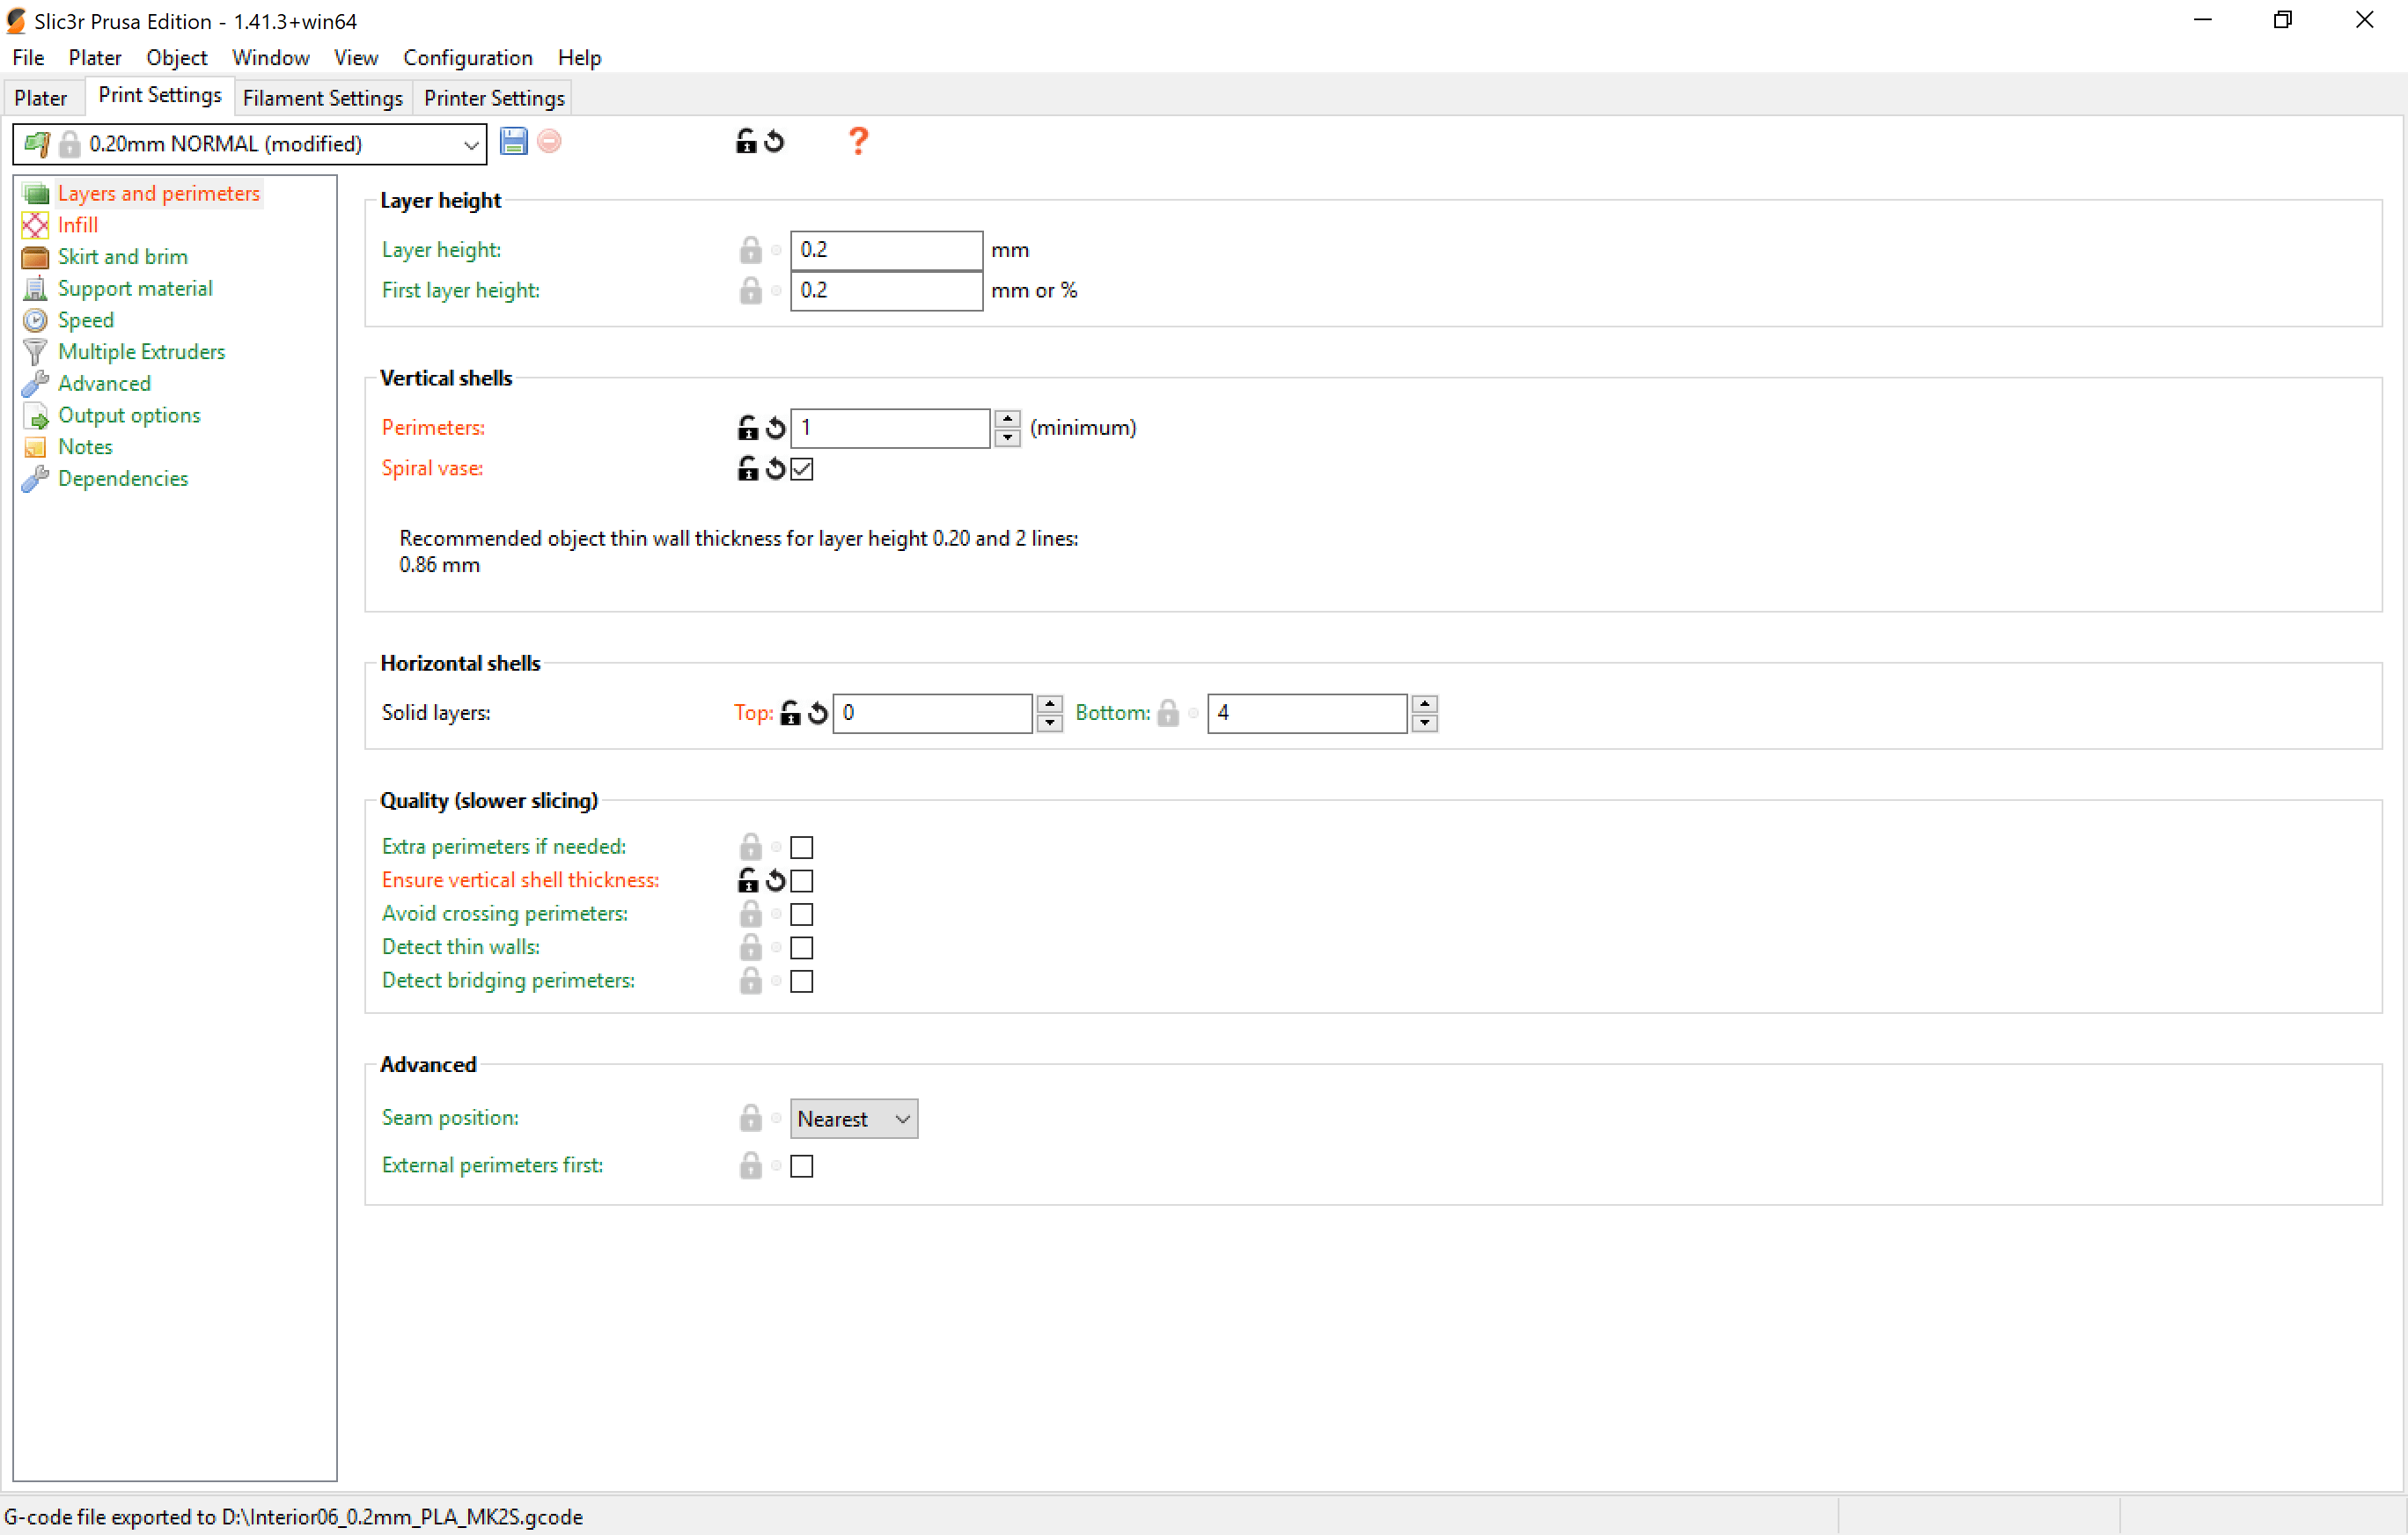Switch to the Filament Settings tab
This screenshot has height=1535, width=2408.
pyautogui.click(x=322, y=98)
